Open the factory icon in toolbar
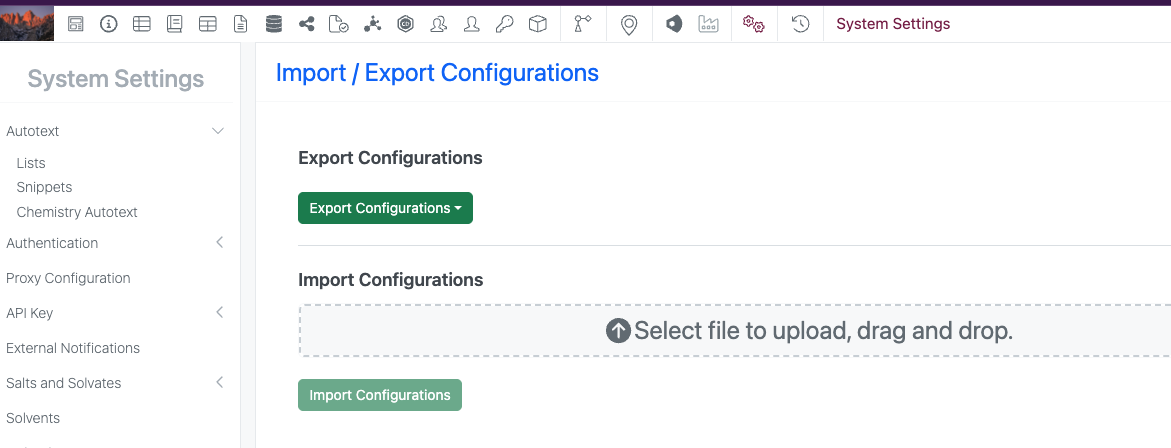This screenshot has height=448, width=1171. (708, 24)
